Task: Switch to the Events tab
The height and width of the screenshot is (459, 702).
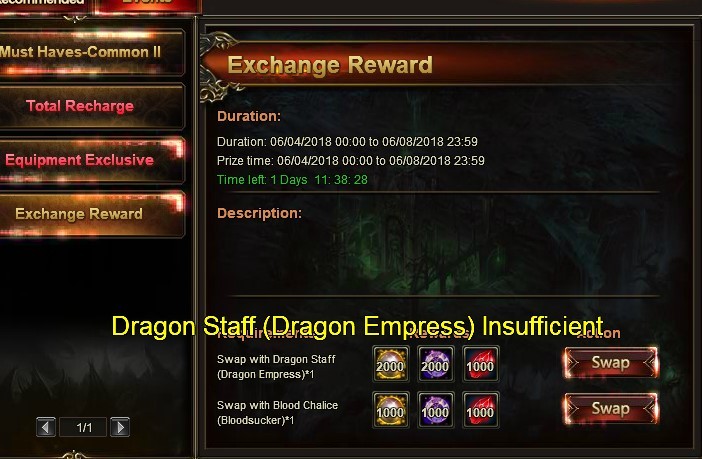Action: pos(148,5)
